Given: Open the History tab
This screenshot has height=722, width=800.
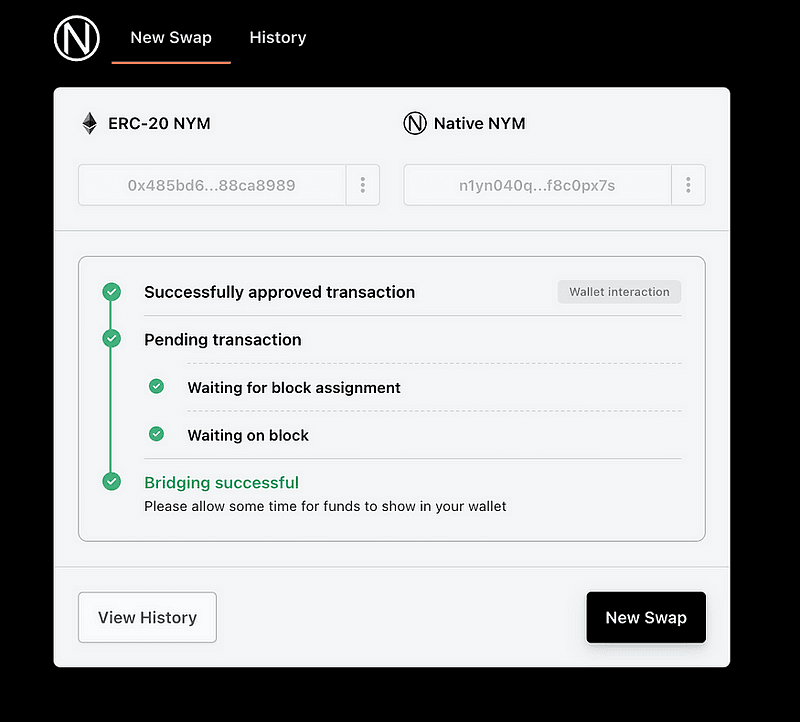Looking at the screenshot, I should pyautogui.click(x=277, y=38).
